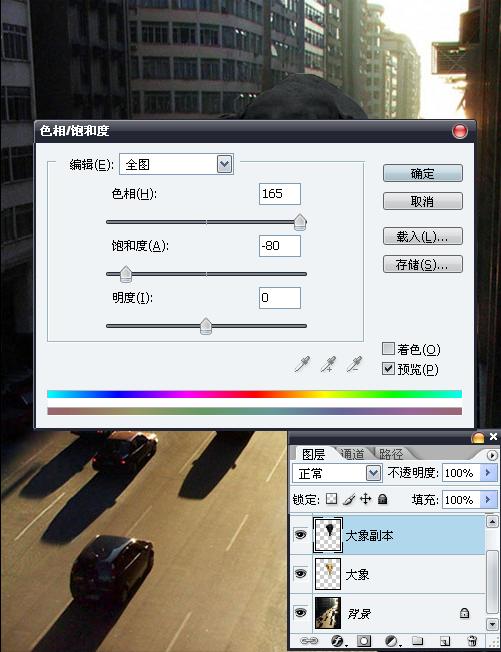Enable the 着色(O) colorize checkbox
The width and height of the screenshot is (501, 652).
[x=388, y=348]
